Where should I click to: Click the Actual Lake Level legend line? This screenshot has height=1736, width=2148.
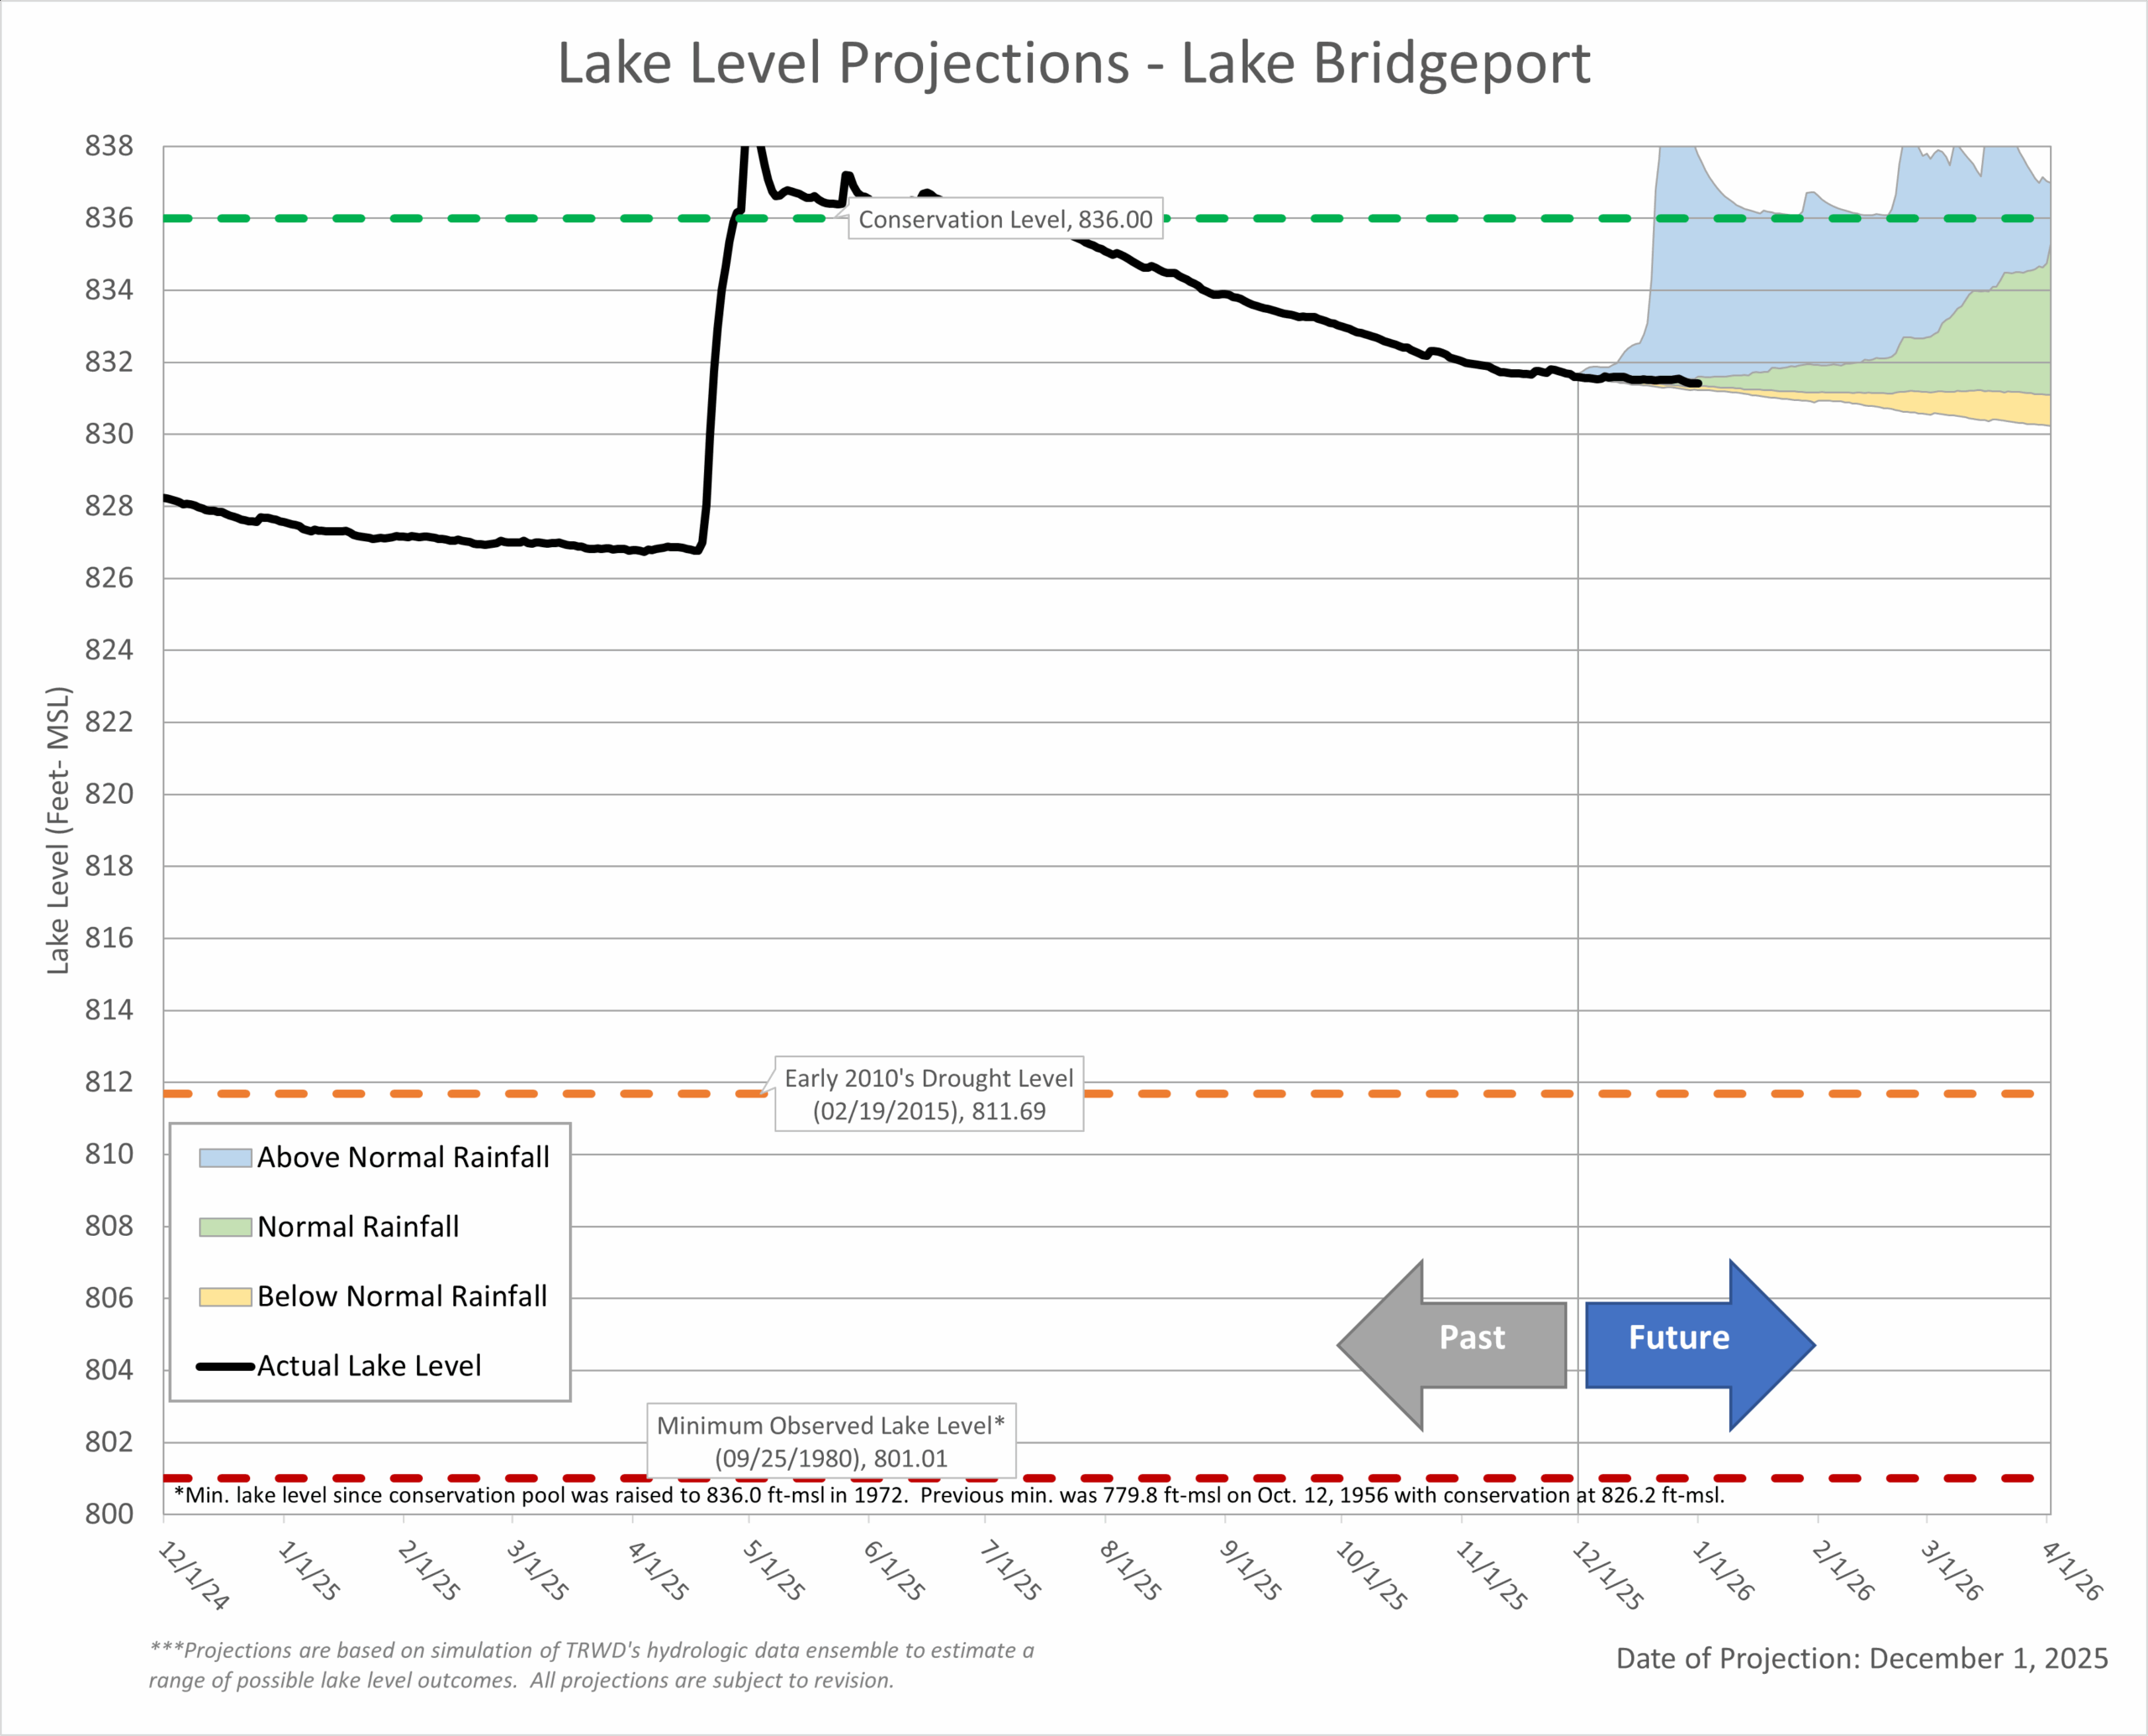coord(225,1366)
